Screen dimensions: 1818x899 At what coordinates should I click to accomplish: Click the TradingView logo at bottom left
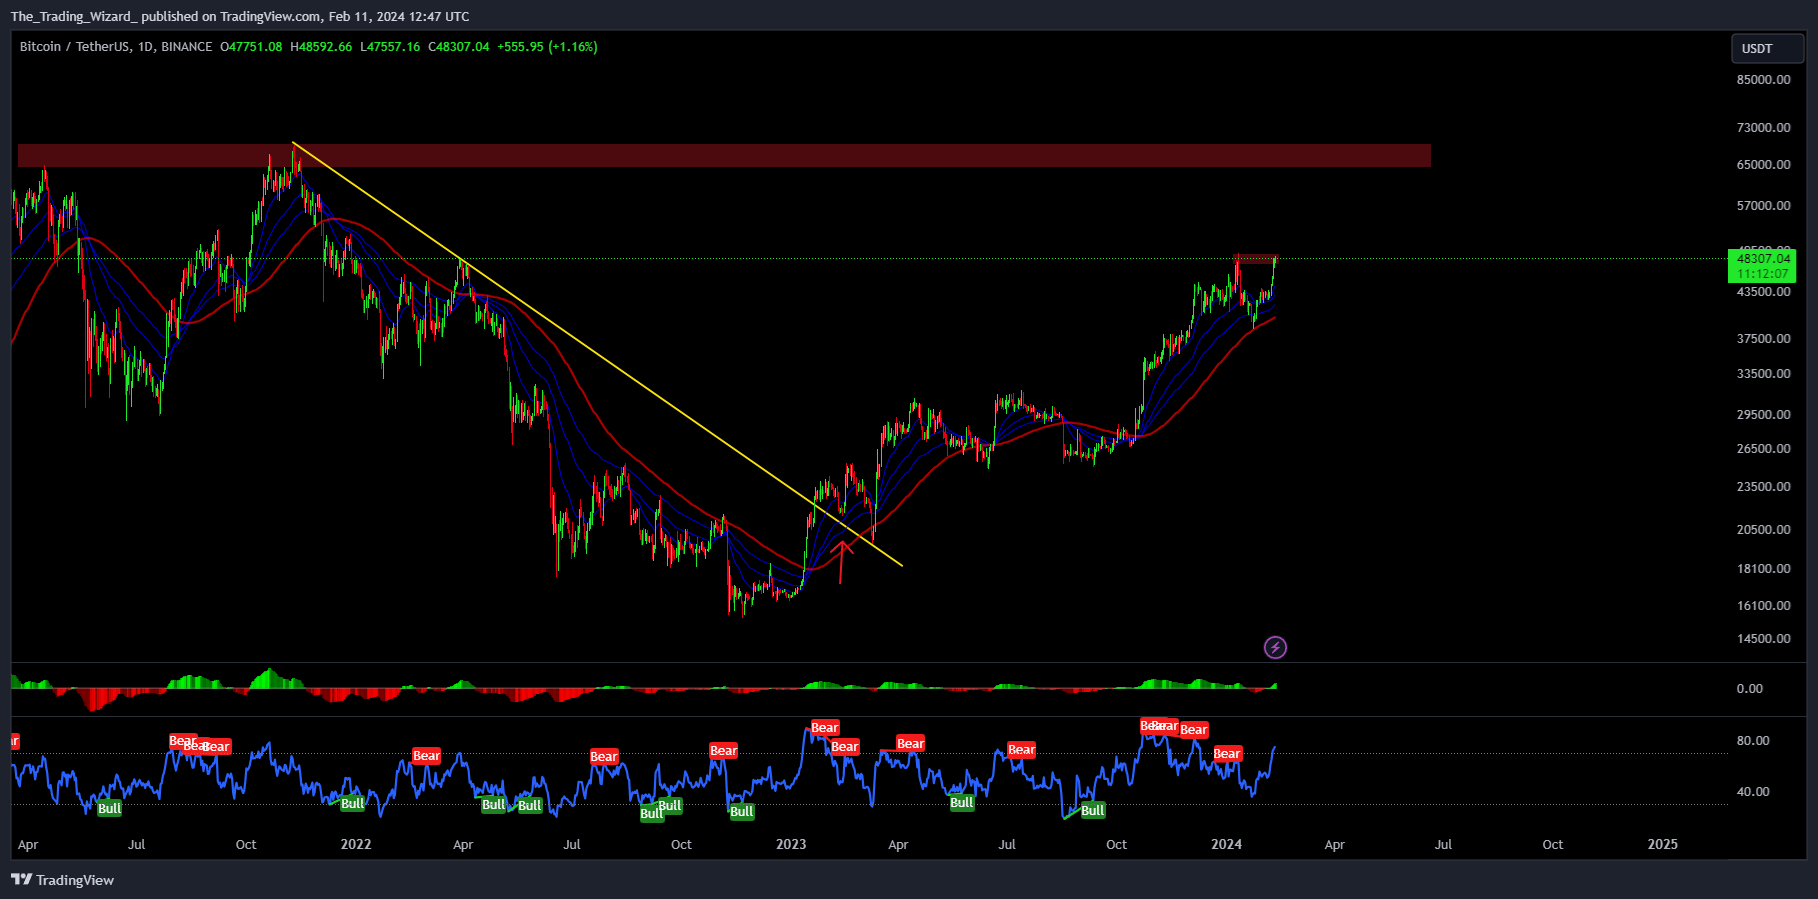pyautogui.click(x=62, y=880)
